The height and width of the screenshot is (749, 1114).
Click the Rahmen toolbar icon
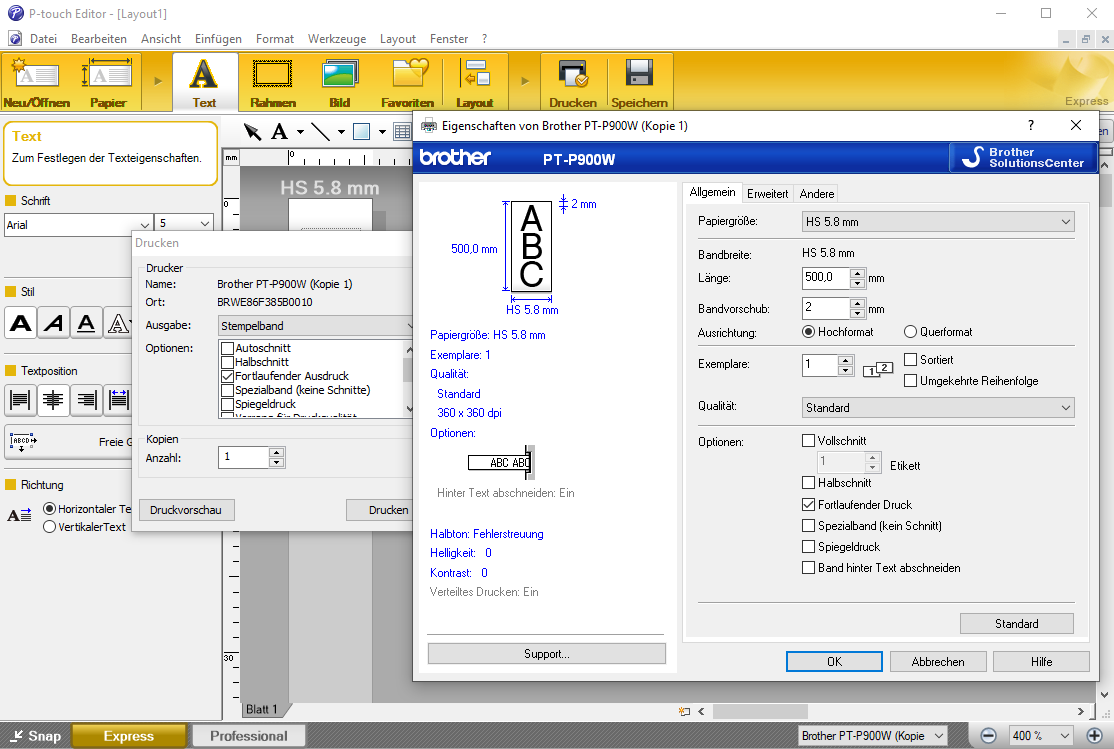pyautogui.click(x=273, y=82)
